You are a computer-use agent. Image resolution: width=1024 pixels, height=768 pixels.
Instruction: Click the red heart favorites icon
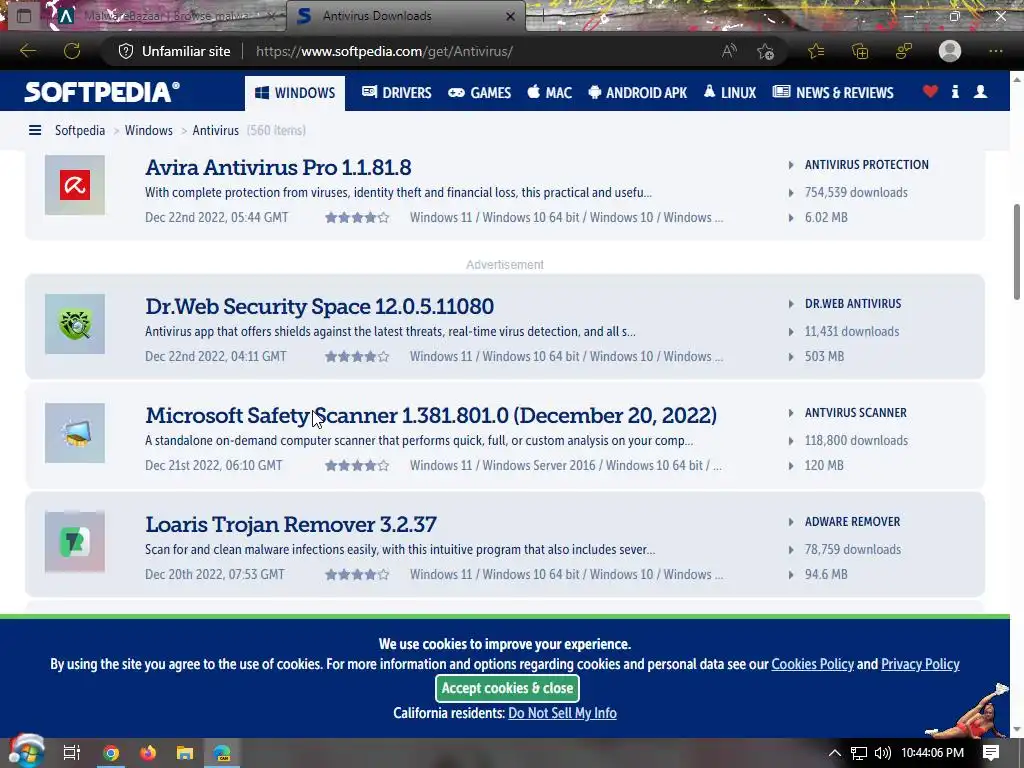coord(930,92)
